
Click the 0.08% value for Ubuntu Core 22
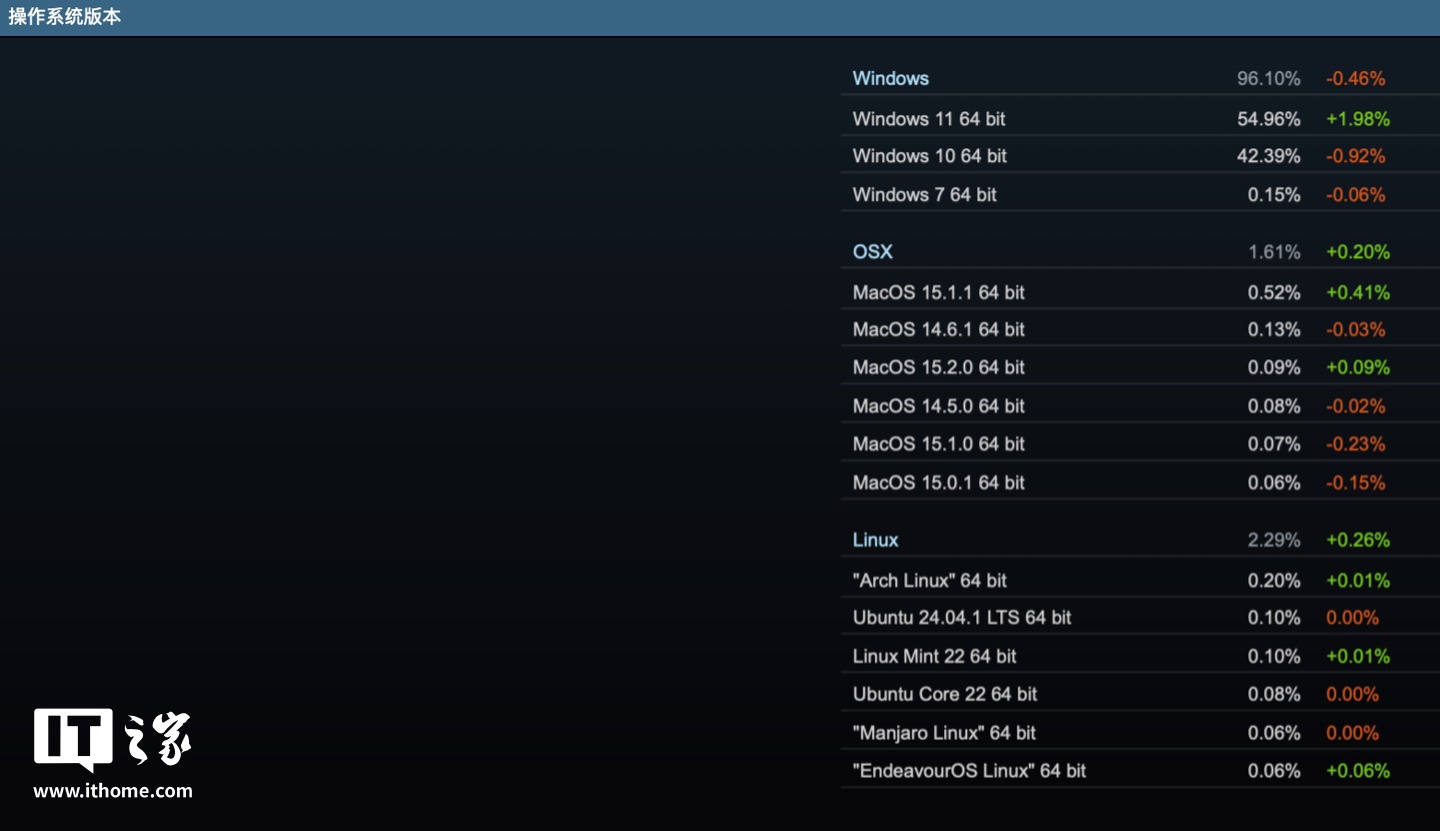click(x=1274, y=694)
